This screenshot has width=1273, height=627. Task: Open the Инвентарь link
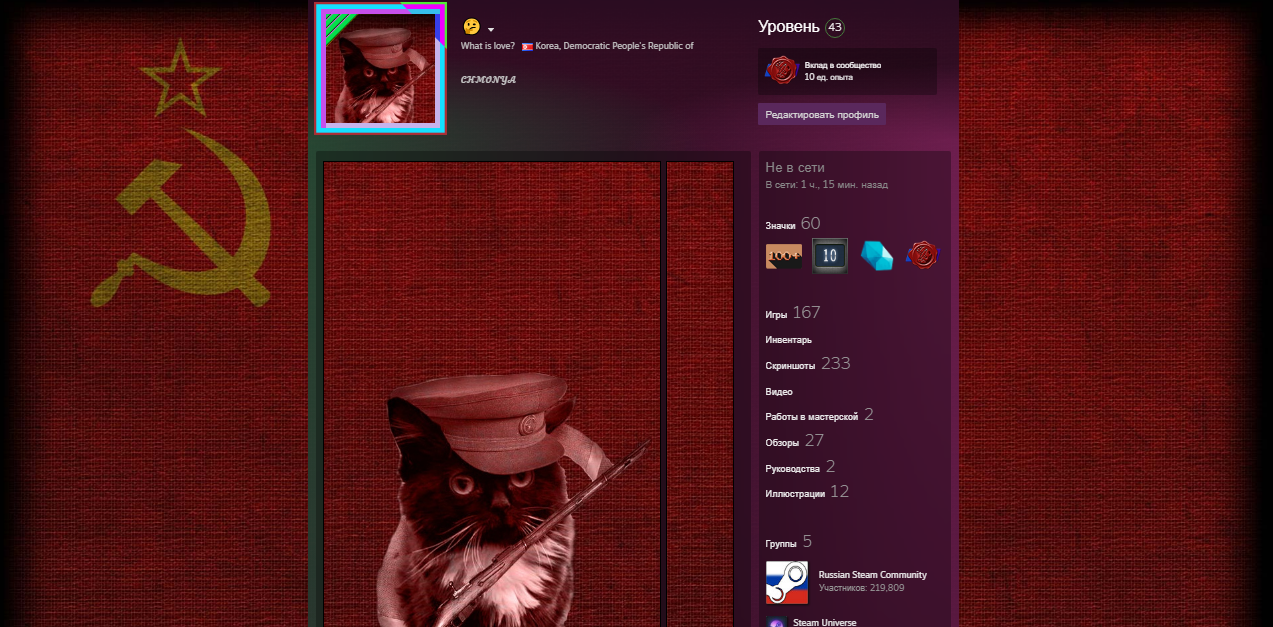click(x=788, y=340)
